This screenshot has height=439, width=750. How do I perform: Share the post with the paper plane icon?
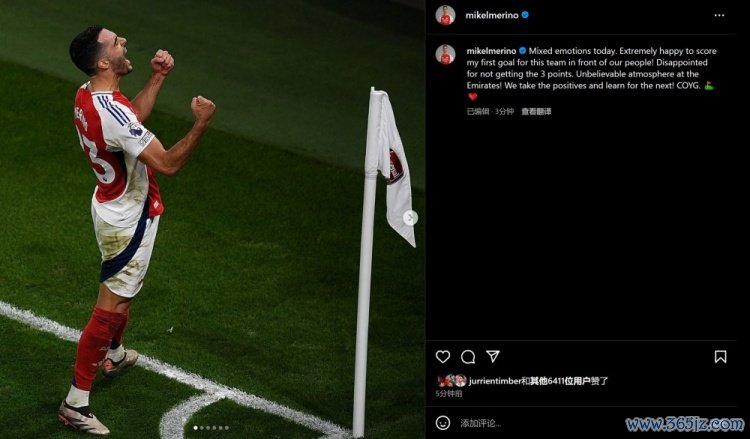click(x=493, y=356)
